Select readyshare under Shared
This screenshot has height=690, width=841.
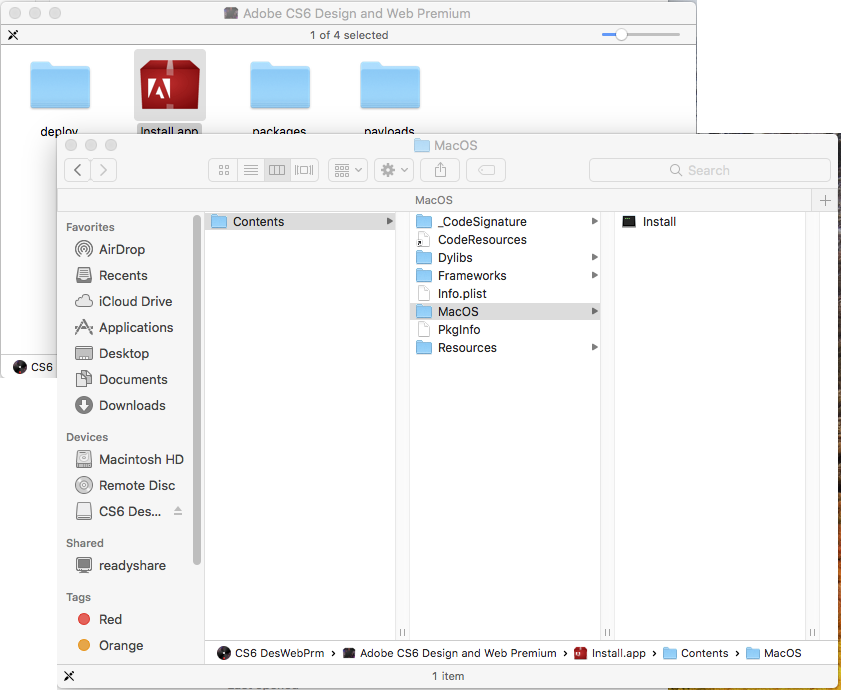click(132, 566)
